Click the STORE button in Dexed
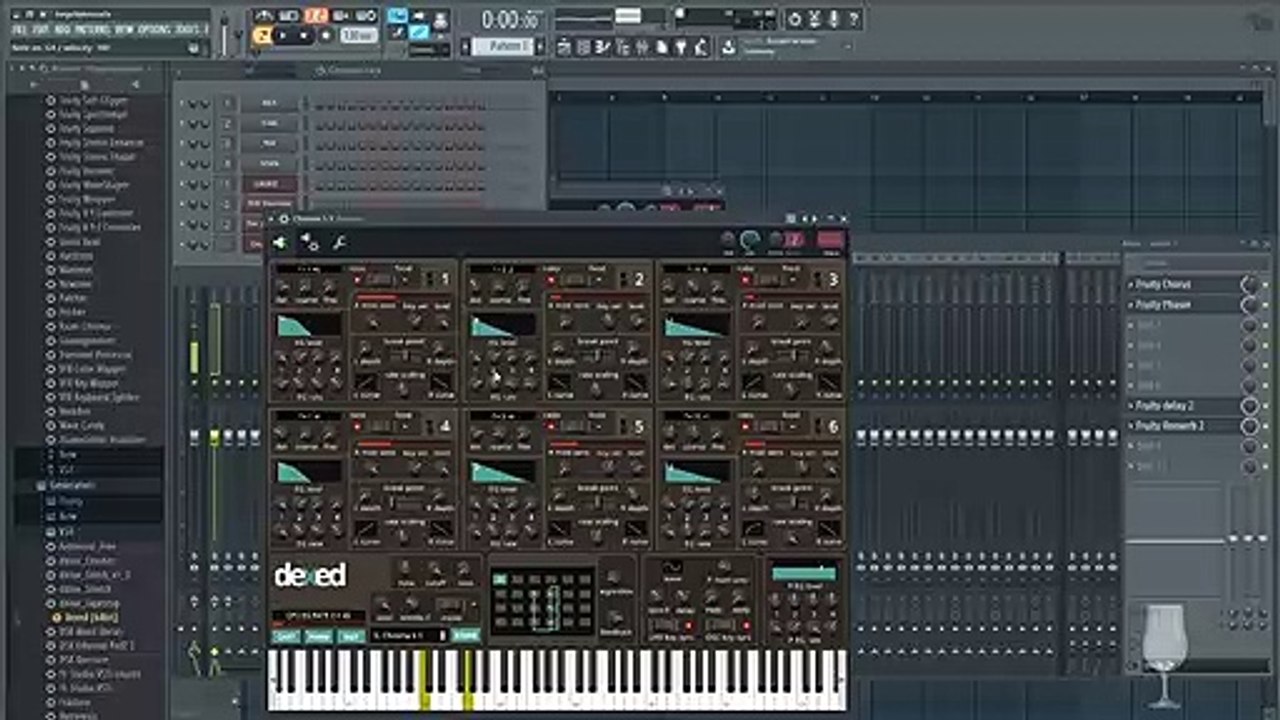Image resolution: width=1280 pixels, height=720 pixels. coord(466,635)
